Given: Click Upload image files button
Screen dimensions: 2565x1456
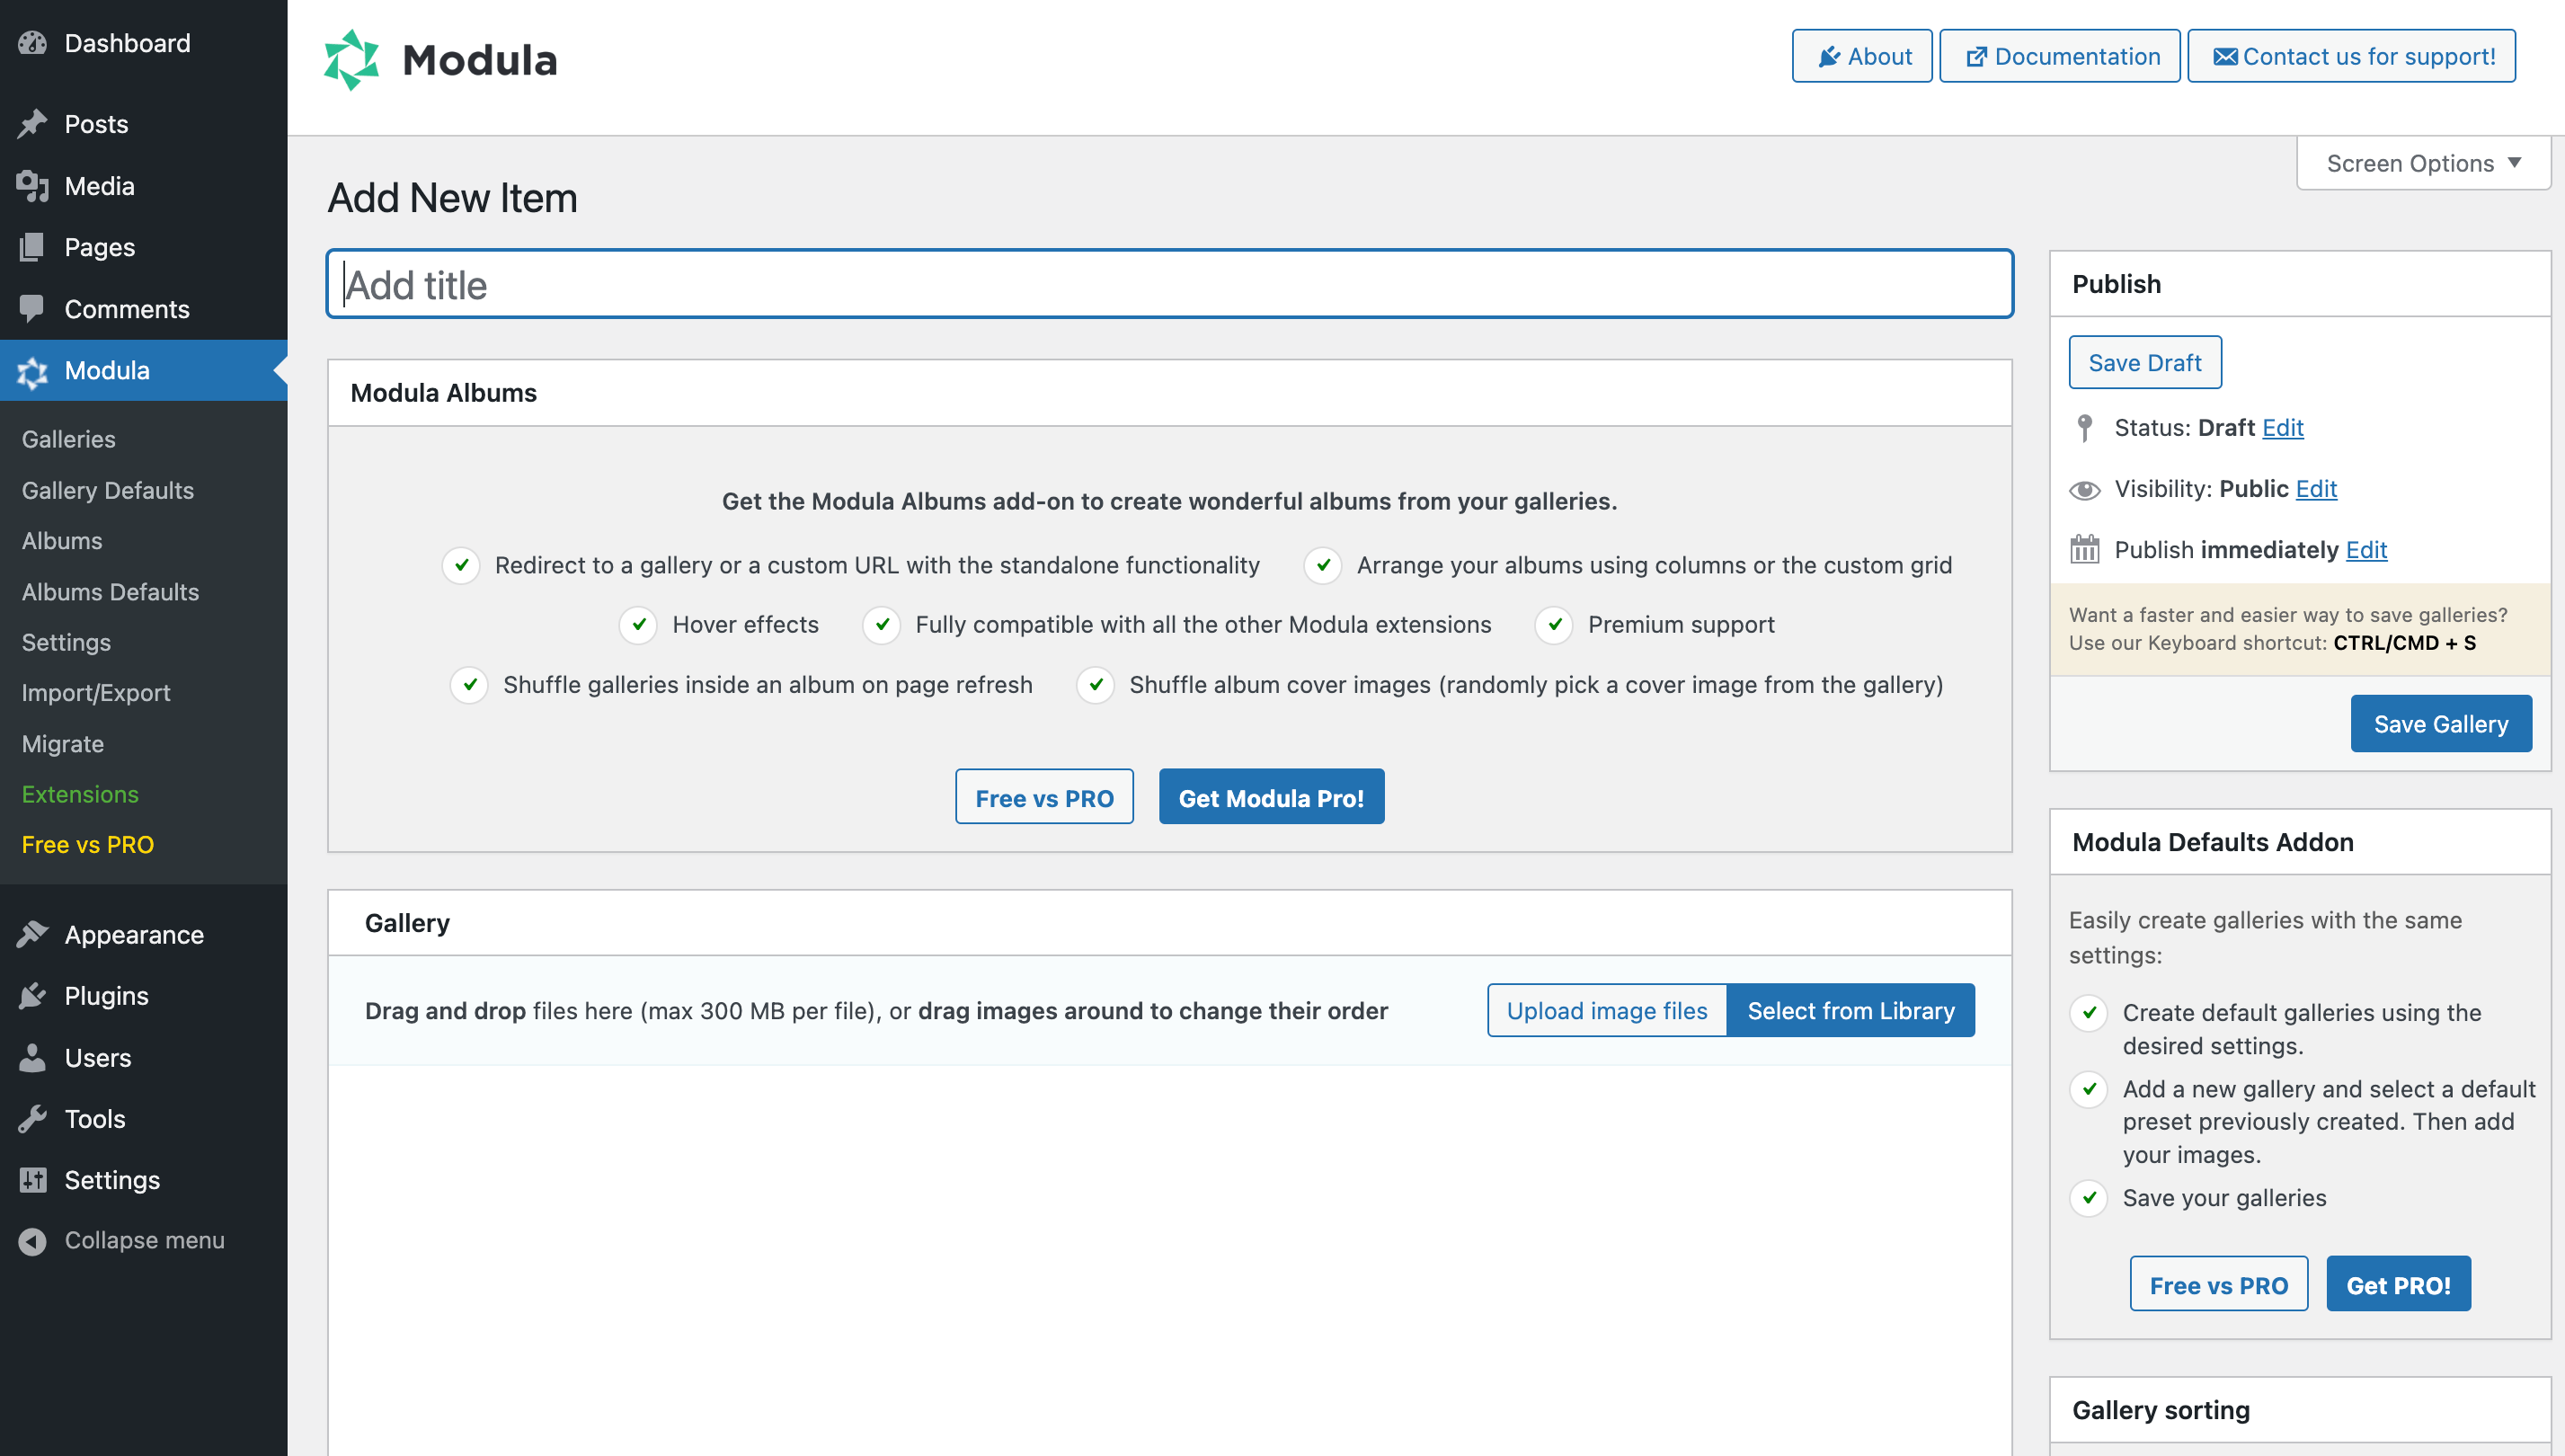Looking at the screenshot, I should [1607, 1011].
